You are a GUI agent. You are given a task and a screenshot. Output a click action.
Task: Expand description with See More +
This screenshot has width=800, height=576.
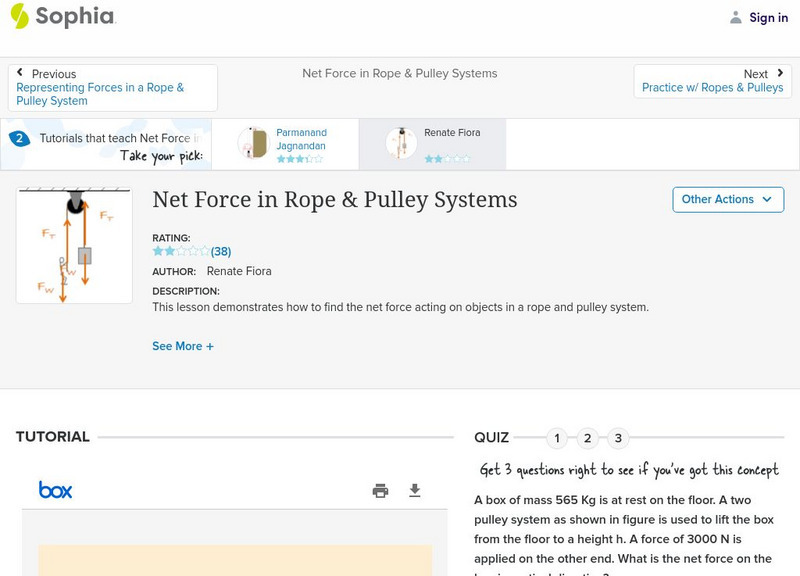183,346
